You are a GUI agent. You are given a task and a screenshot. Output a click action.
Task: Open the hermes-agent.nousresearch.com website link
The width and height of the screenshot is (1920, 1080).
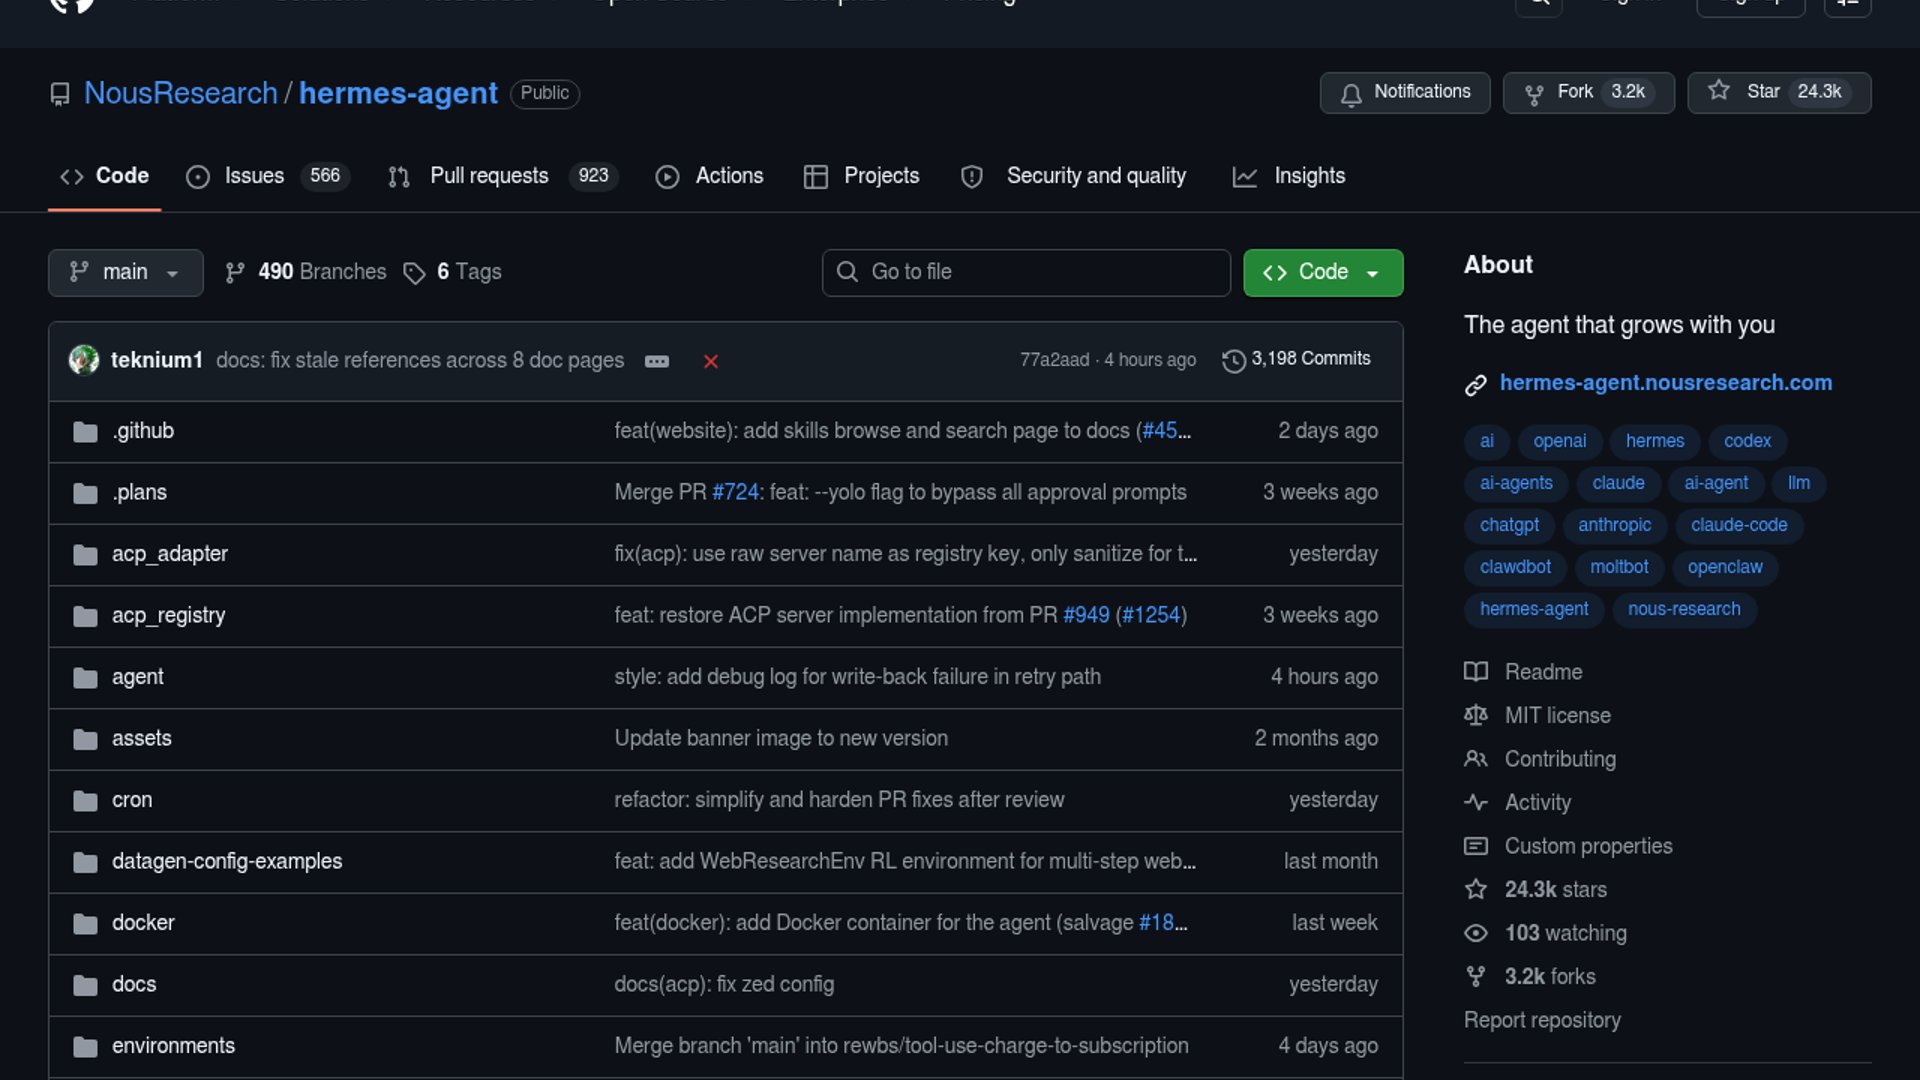click(x=1665, y=383)
